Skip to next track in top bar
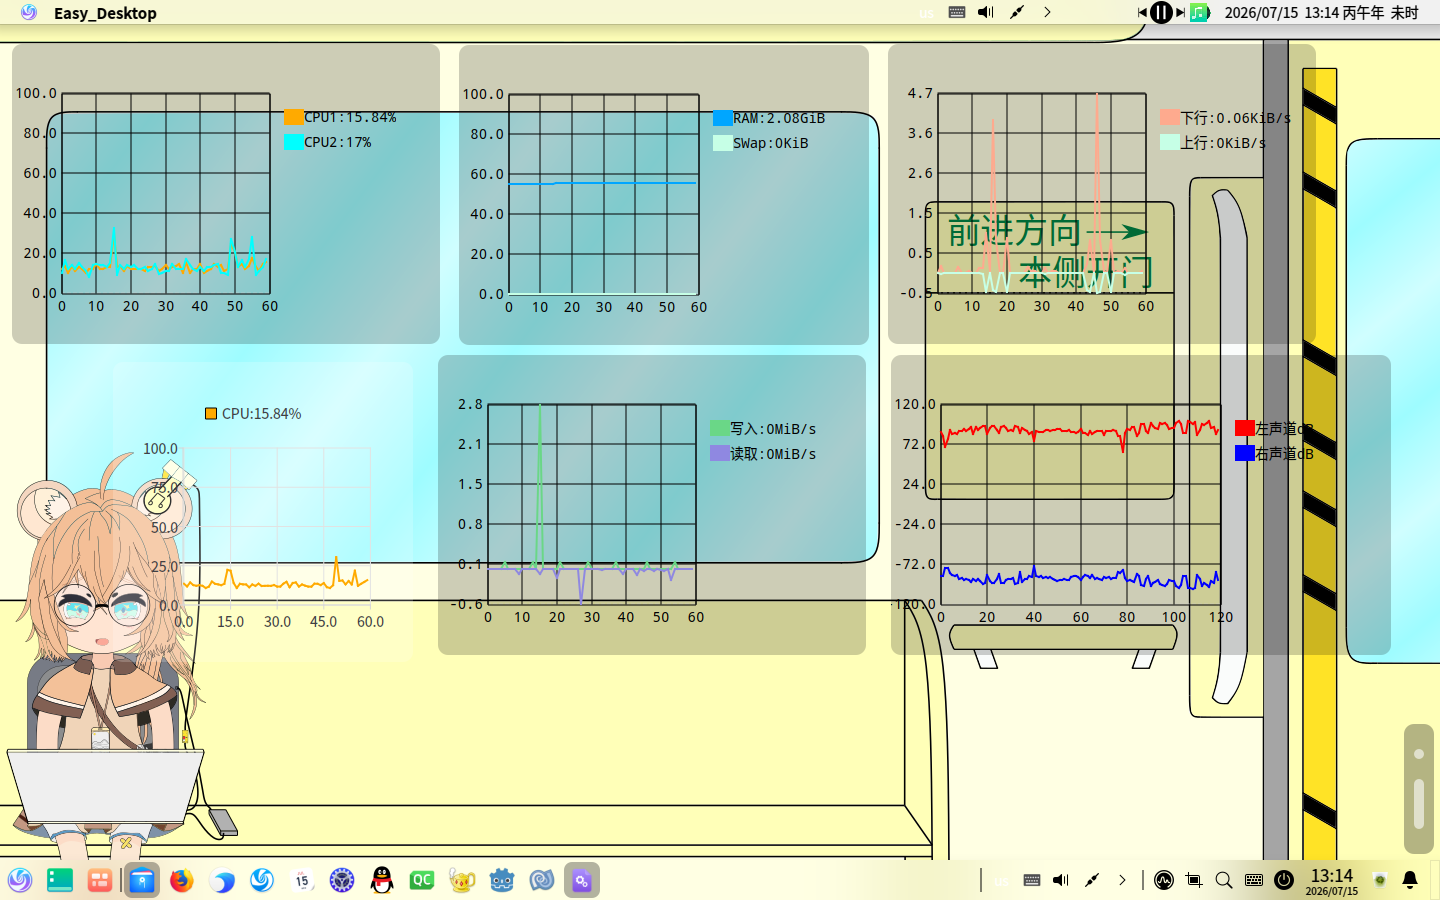This screenshot has height=900, width=1440. [x=1180, y=13]
